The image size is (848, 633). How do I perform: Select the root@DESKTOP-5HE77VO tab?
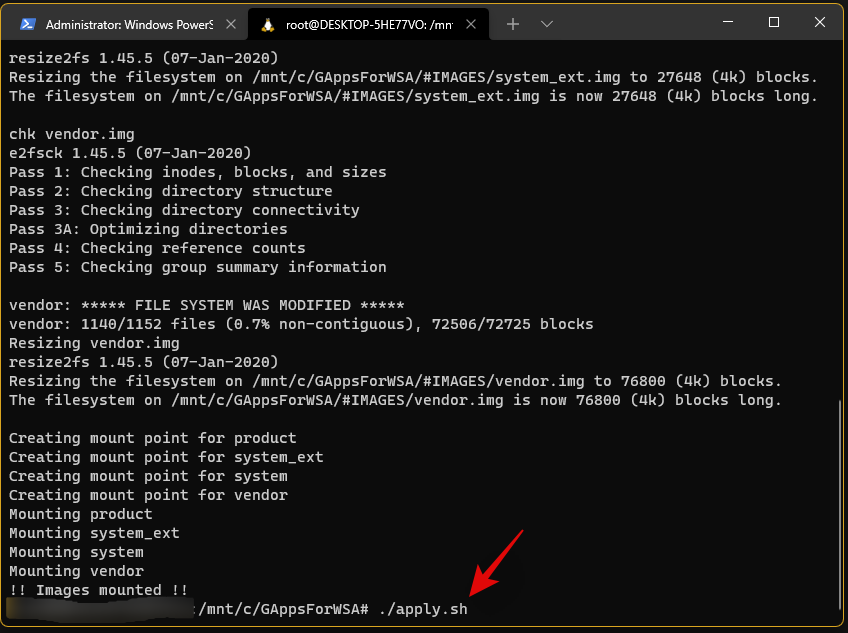(x=360, y=23)
